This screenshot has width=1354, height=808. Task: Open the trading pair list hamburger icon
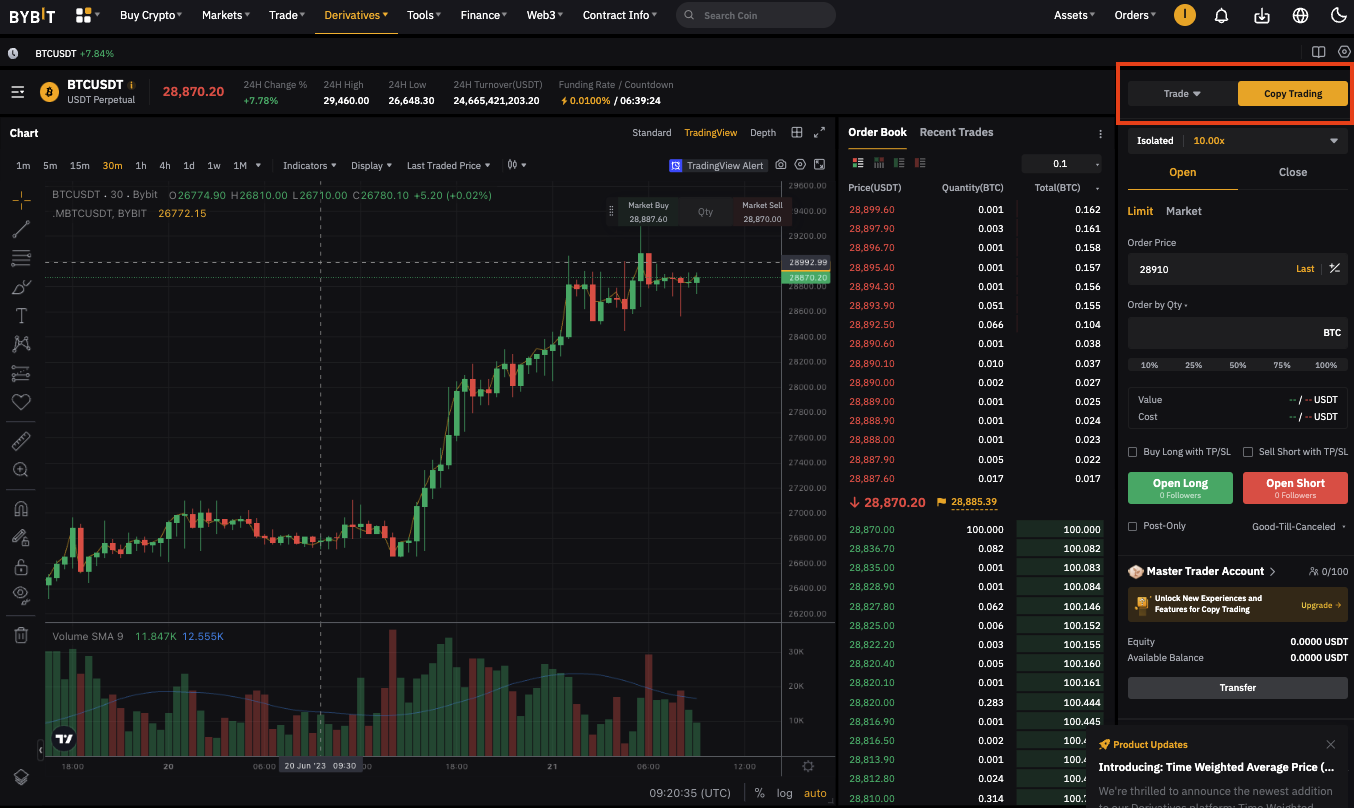[x=18, y=92]
